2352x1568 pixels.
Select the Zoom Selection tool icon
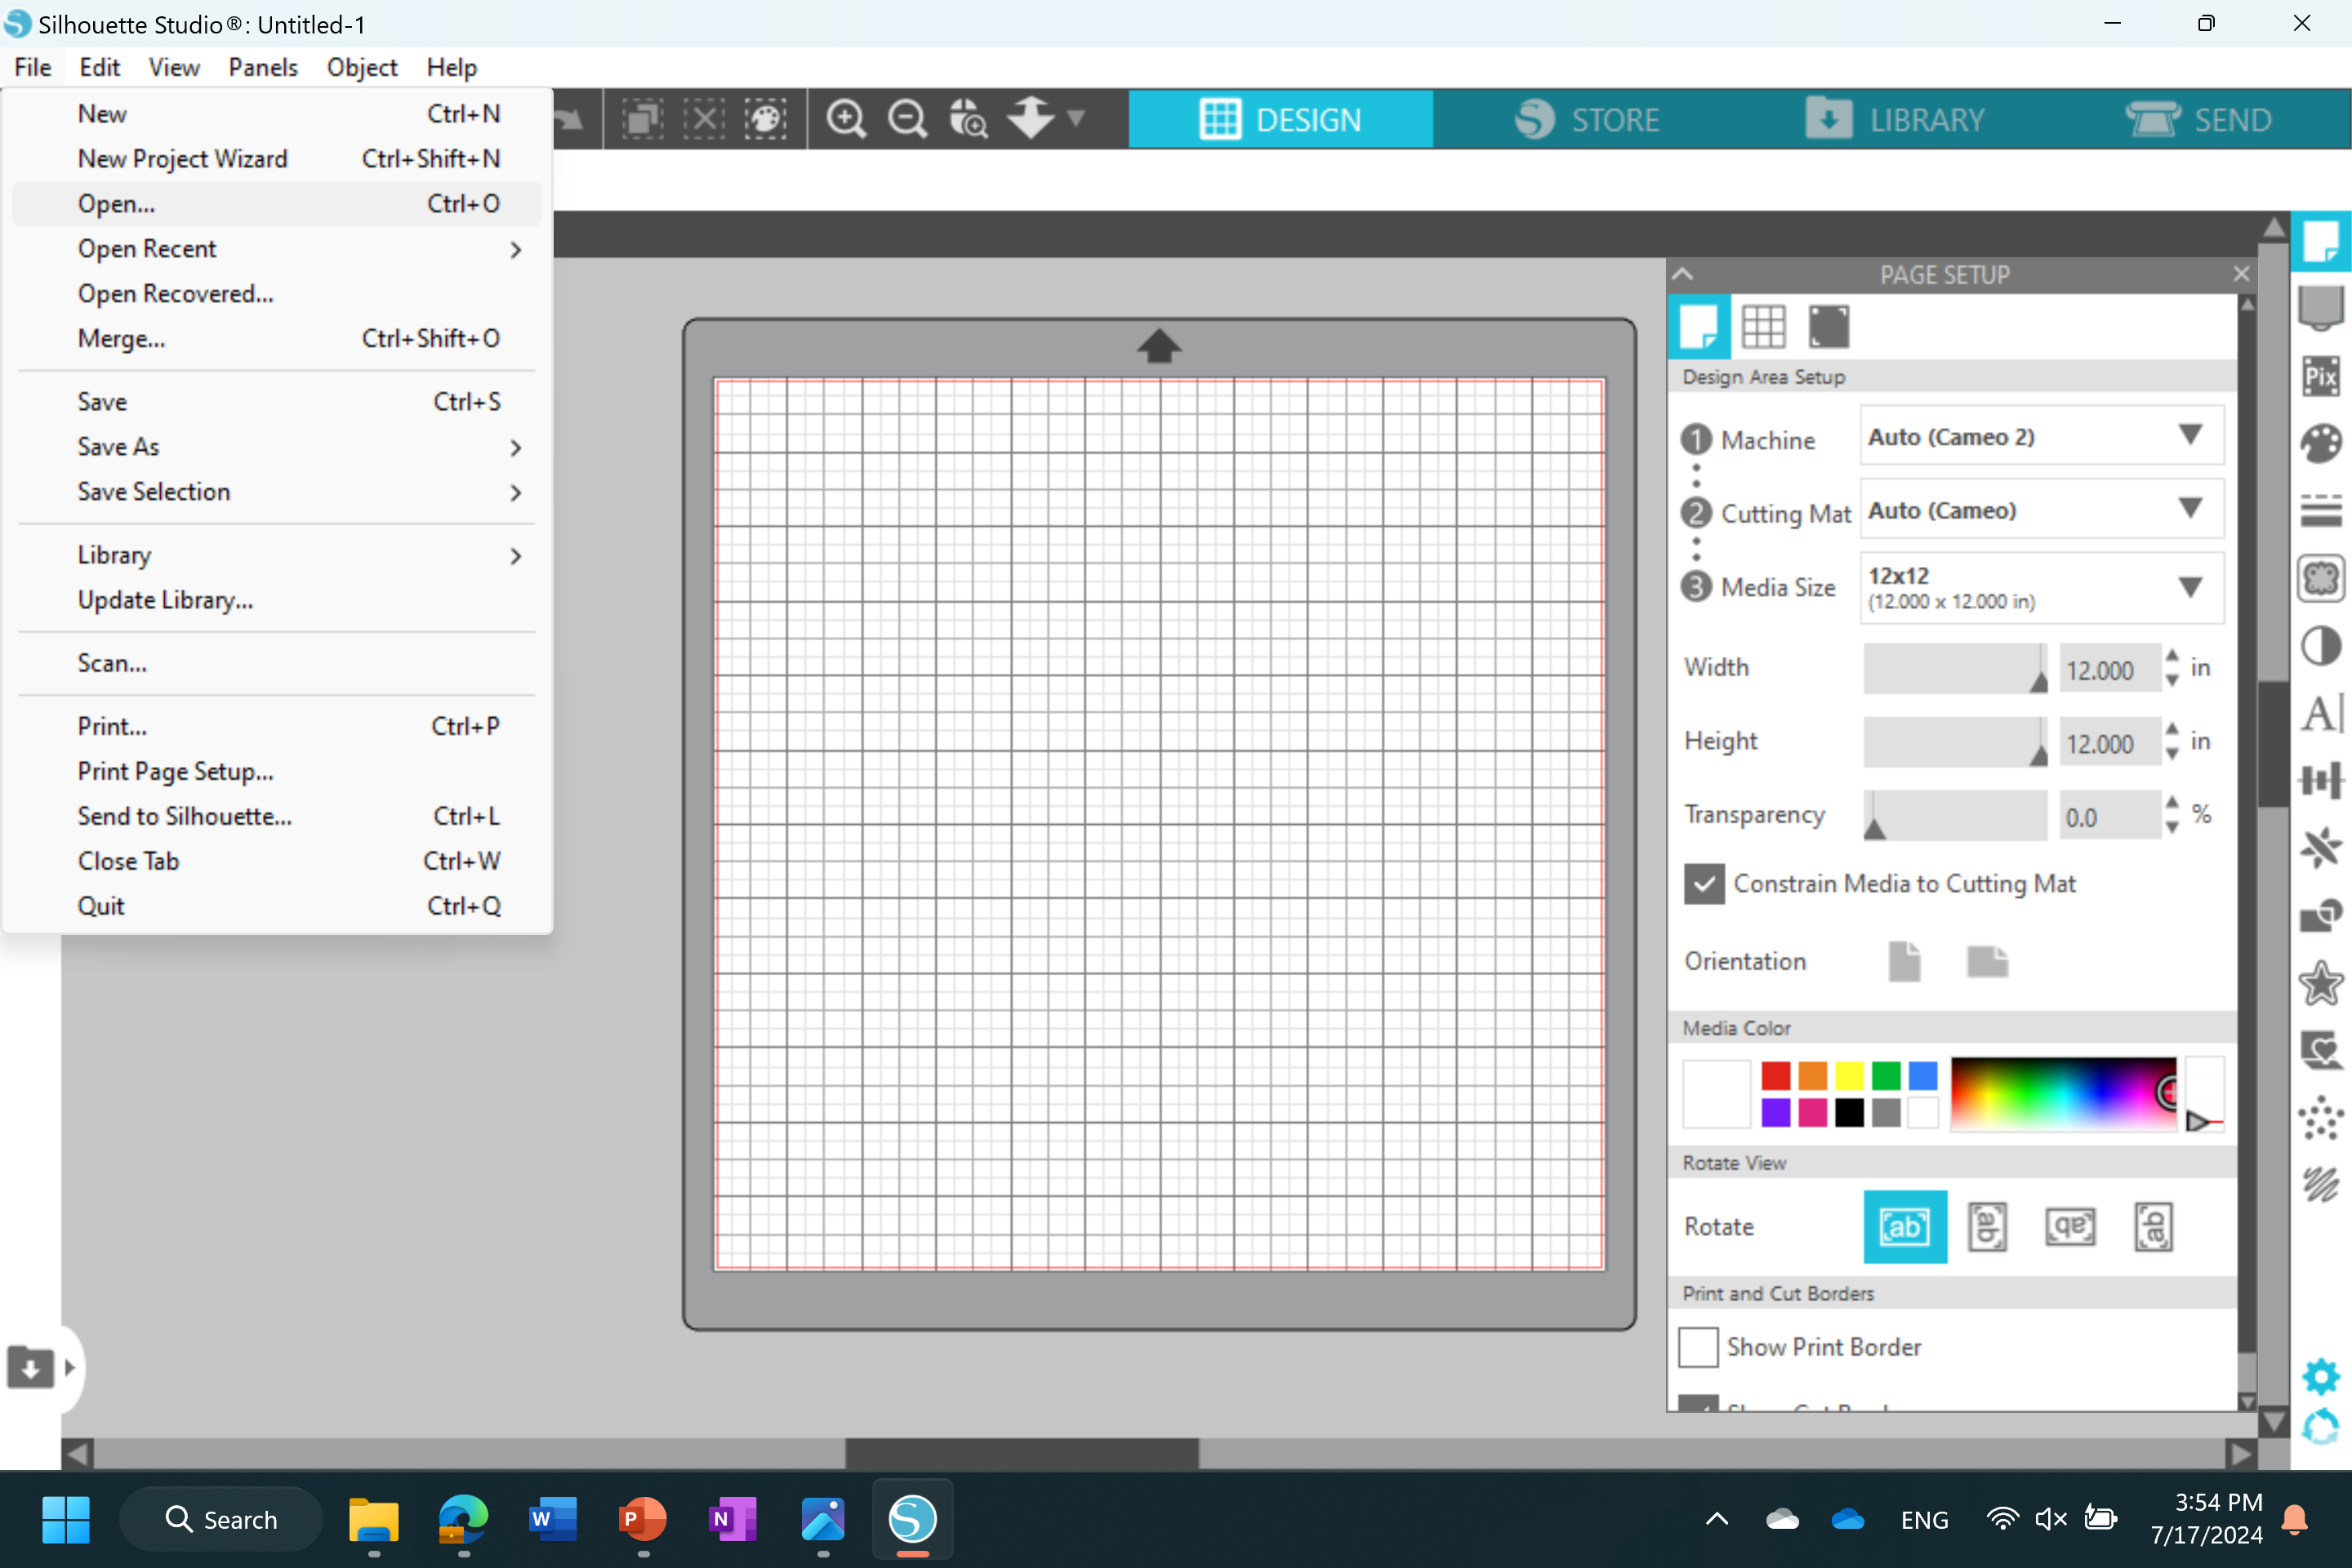click(x=968, y=119)
